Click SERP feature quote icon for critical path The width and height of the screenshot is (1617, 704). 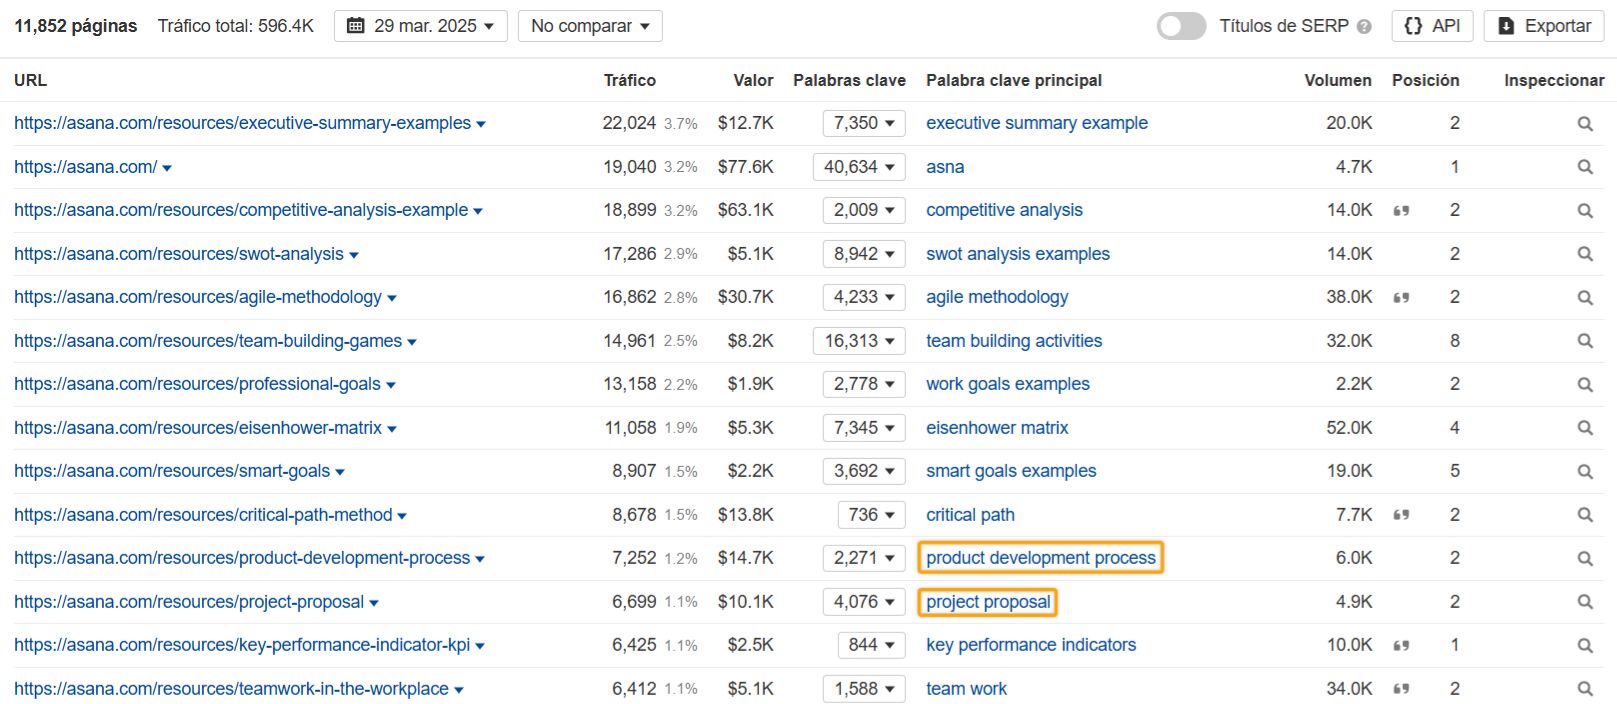1401,515
